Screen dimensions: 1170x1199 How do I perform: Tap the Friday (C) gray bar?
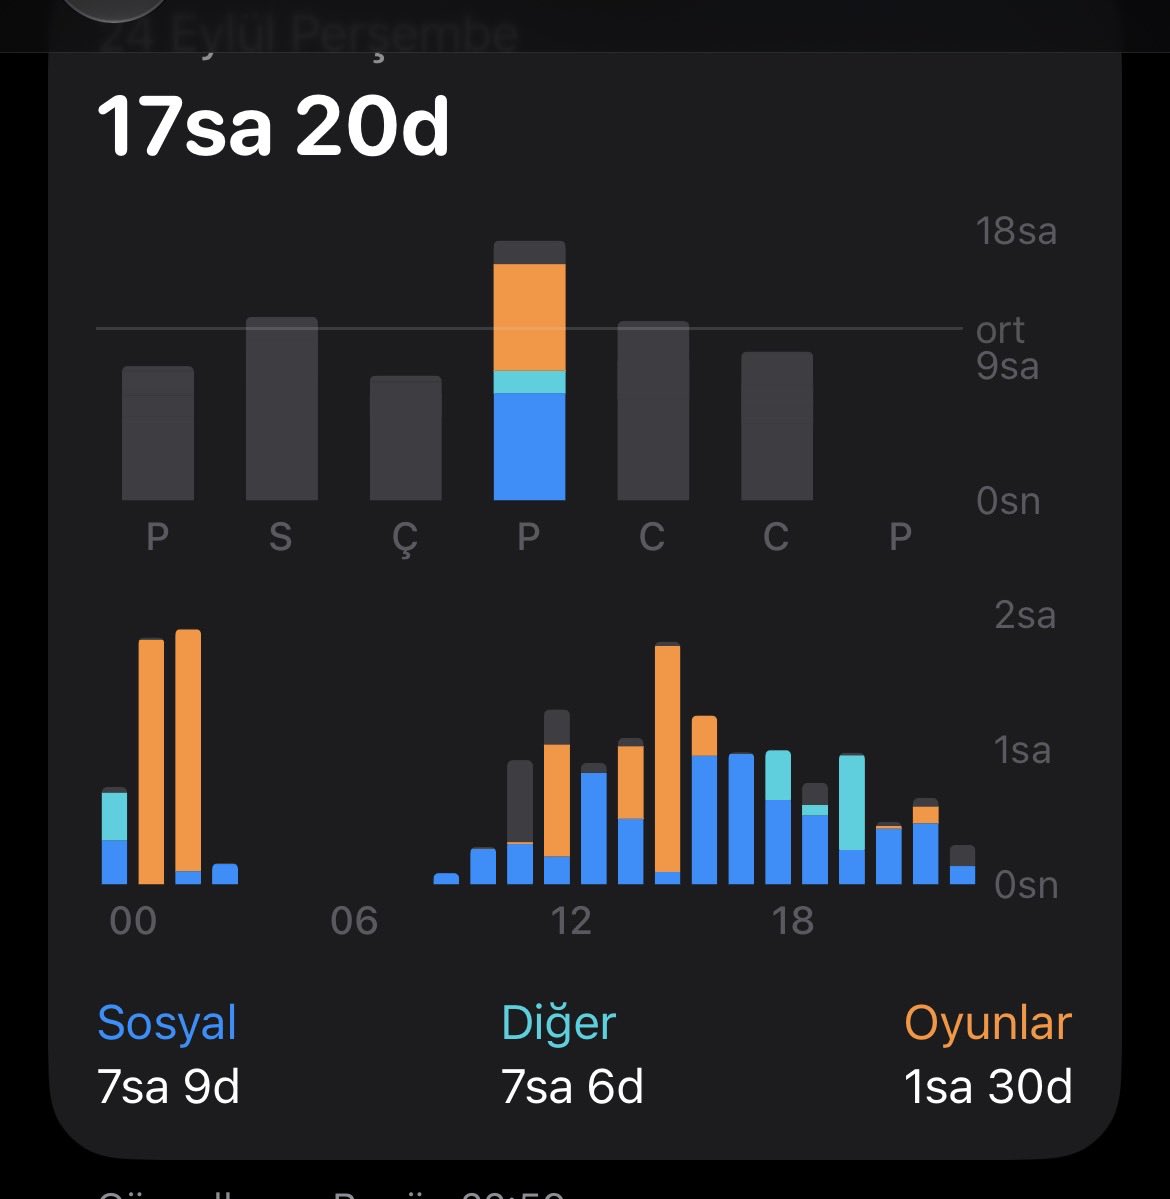pyautogui.click(x=653, y=411)
